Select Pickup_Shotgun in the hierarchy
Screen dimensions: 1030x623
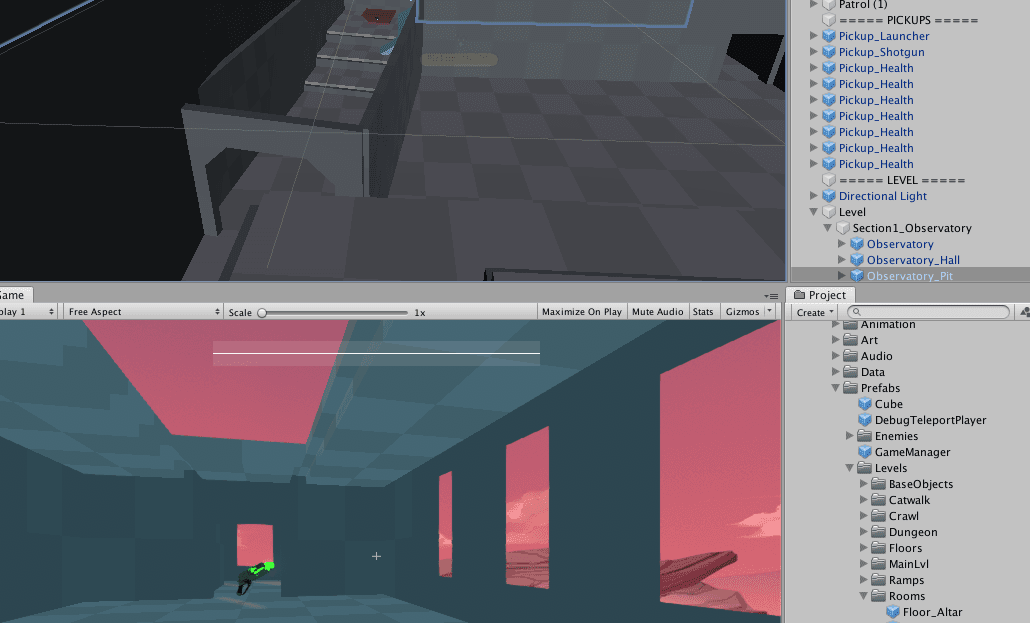point(881,52)
